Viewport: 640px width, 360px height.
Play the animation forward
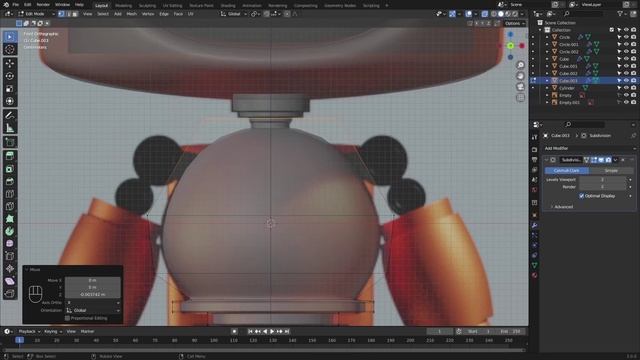pos(272,331)
